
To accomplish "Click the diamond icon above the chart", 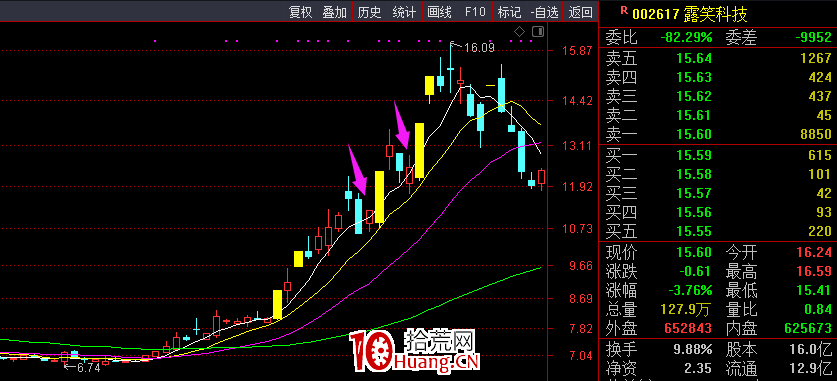I will (520, 31).
